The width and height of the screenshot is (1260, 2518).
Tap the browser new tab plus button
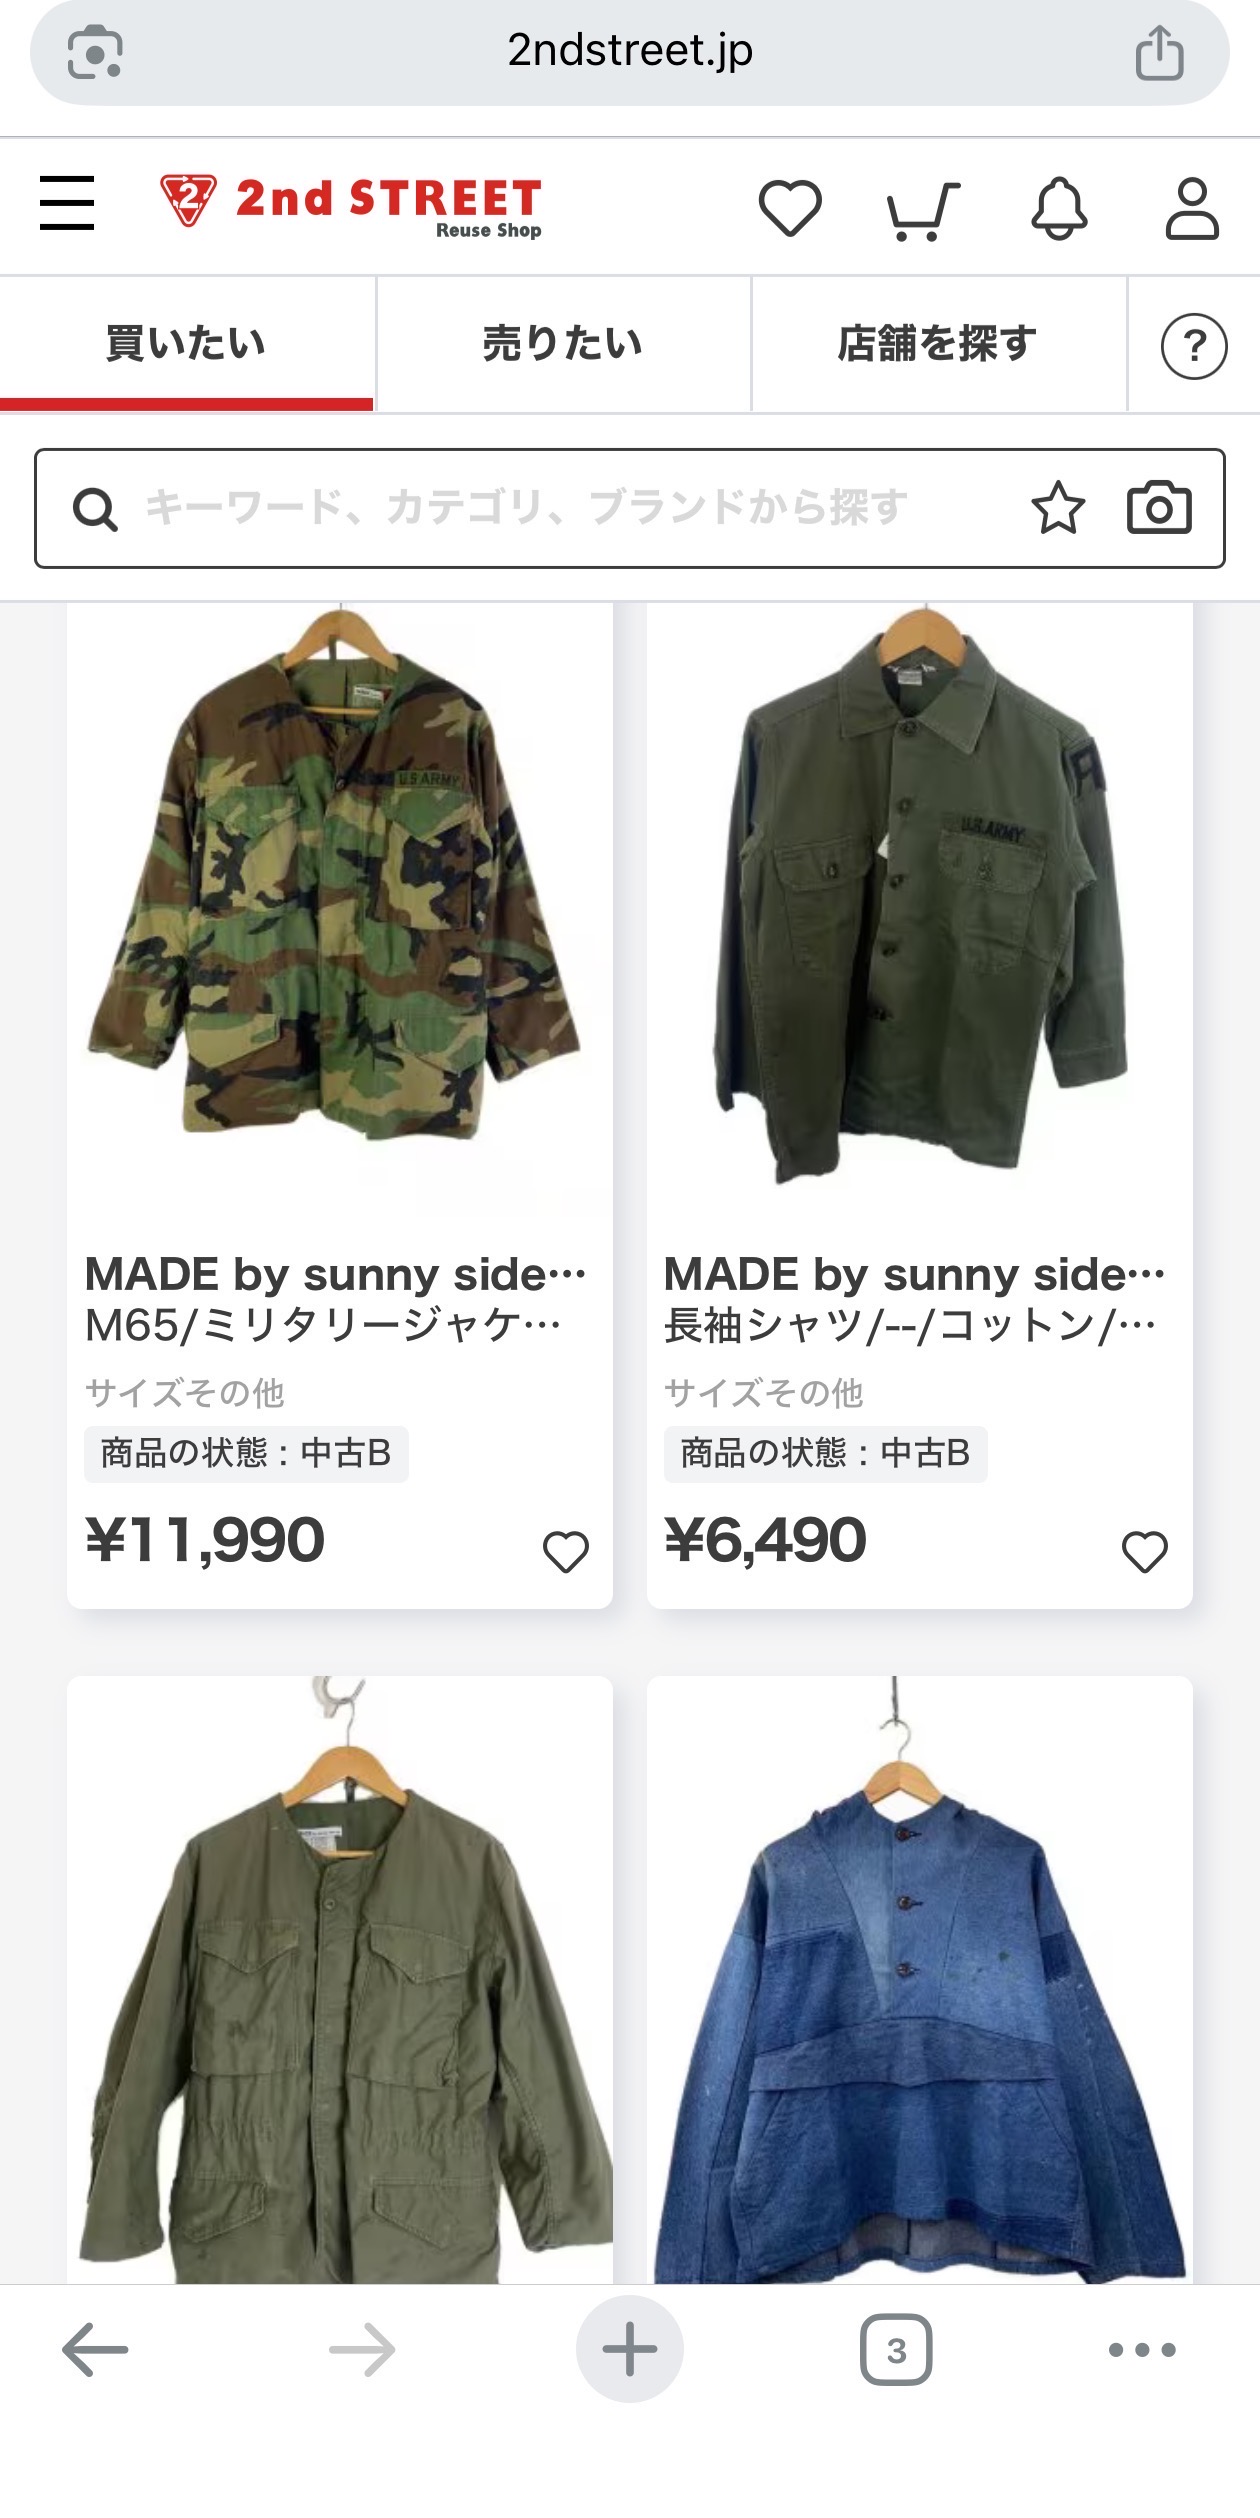629,2350
